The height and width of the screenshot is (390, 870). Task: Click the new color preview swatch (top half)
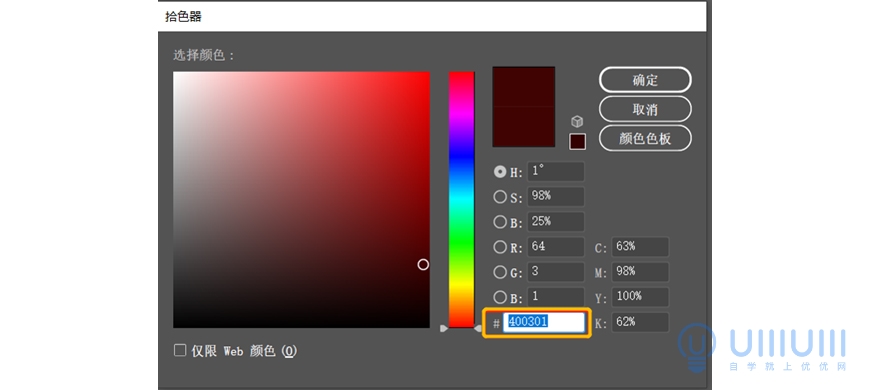pos(524,87)
